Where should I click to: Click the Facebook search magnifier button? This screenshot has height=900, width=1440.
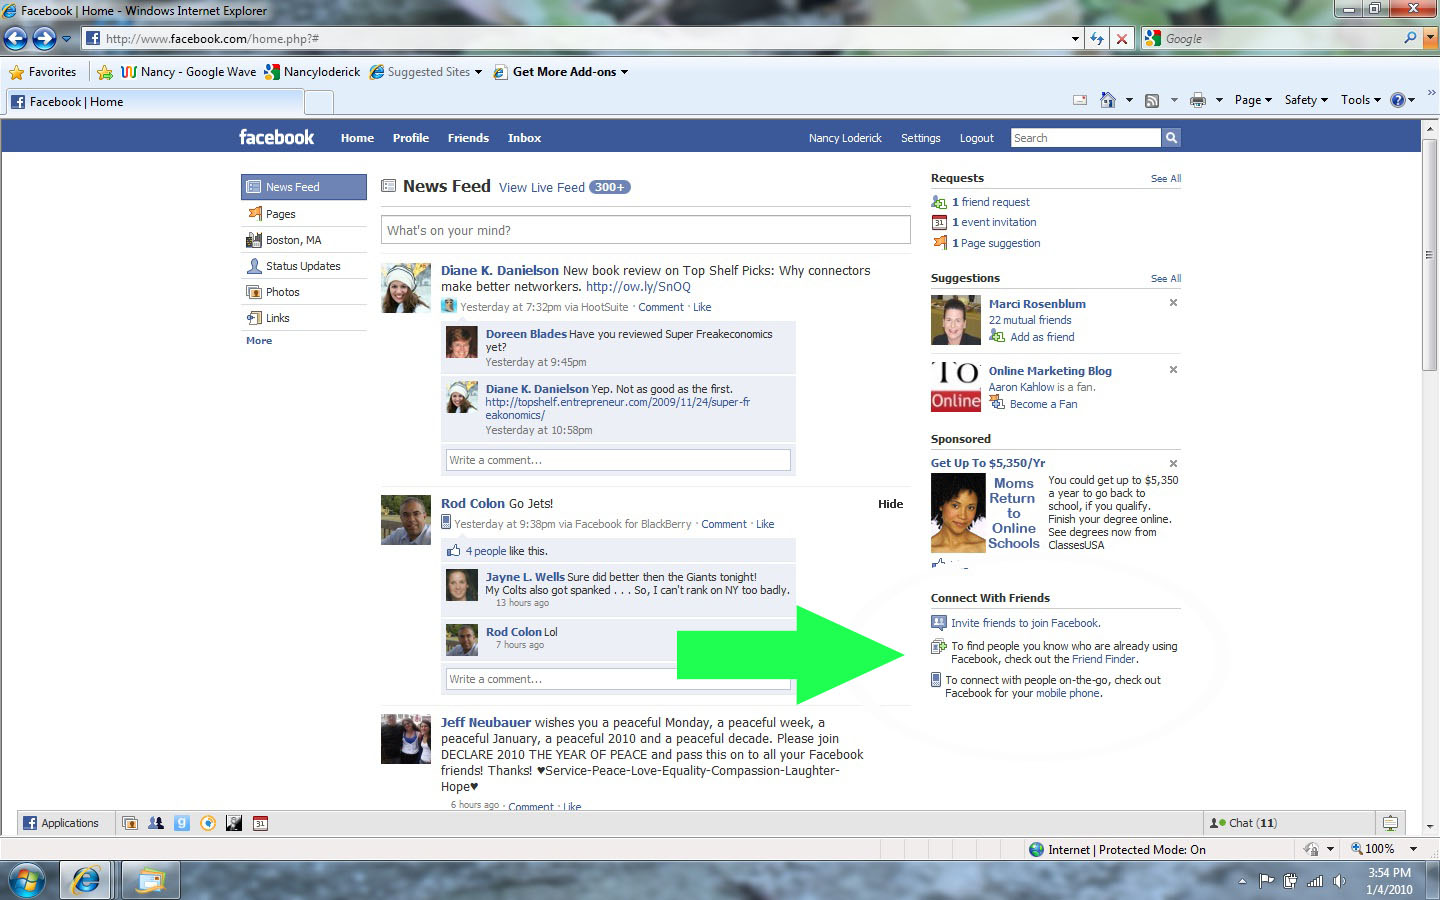pyautogui.click(x=1171, y=138)
